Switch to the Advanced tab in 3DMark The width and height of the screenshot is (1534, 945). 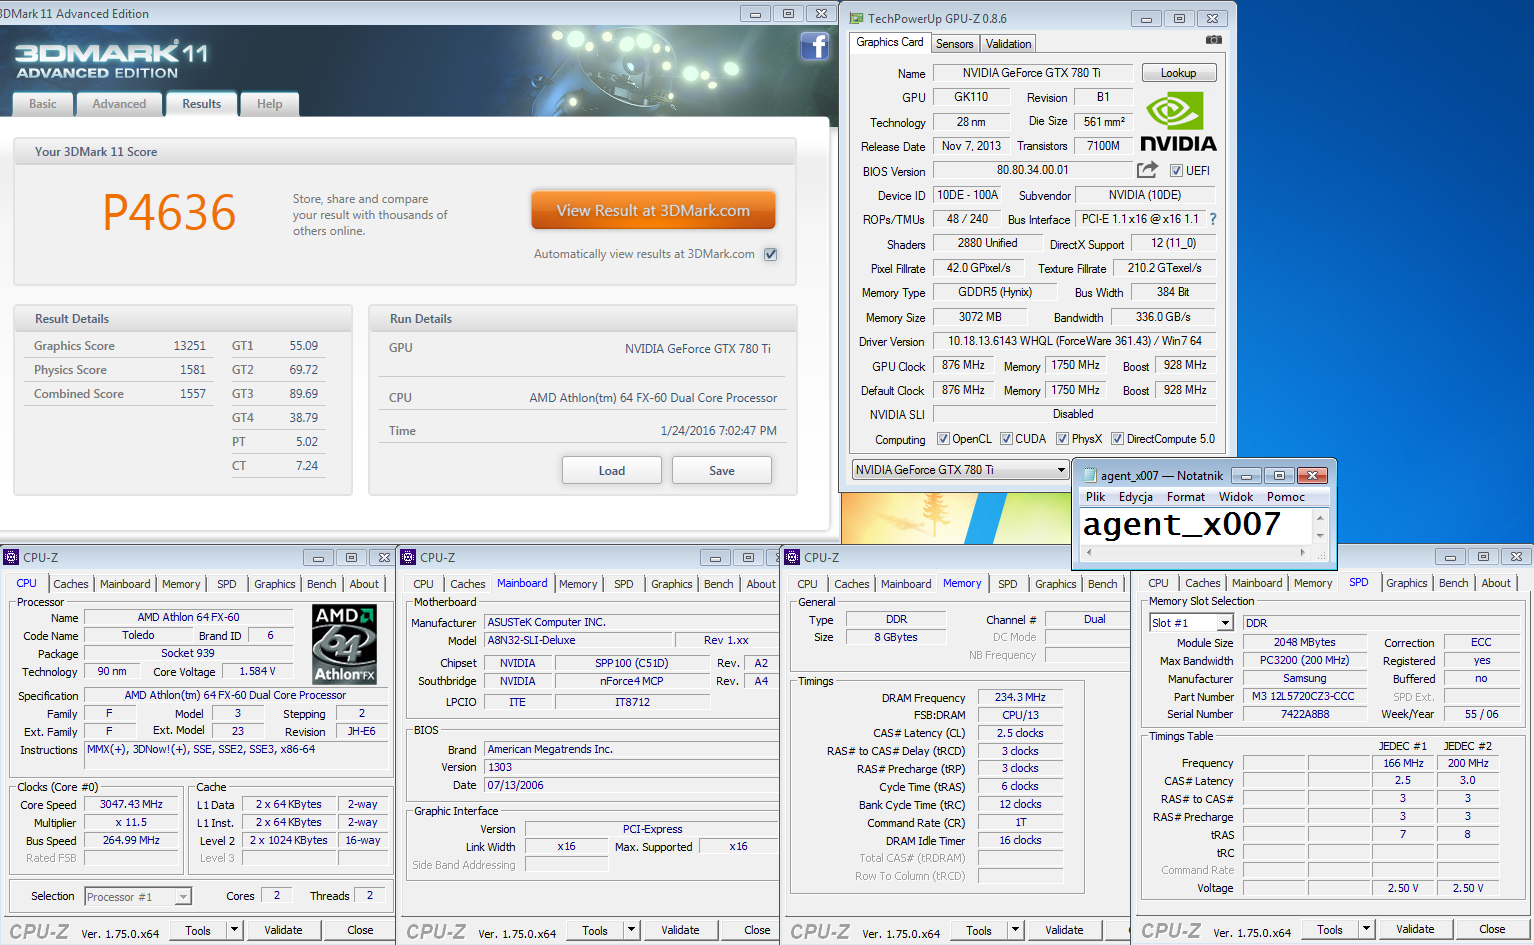pyautogui.click(x=119, y=104)
